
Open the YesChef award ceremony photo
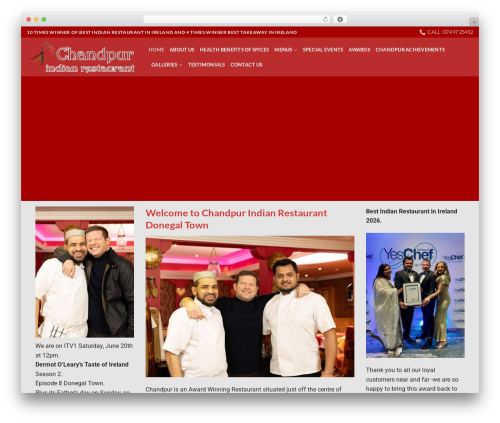point(415,295)
